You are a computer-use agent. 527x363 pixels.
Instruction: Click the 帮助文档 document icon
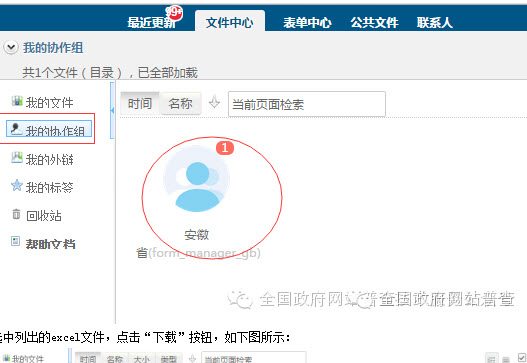click(15, 241)
